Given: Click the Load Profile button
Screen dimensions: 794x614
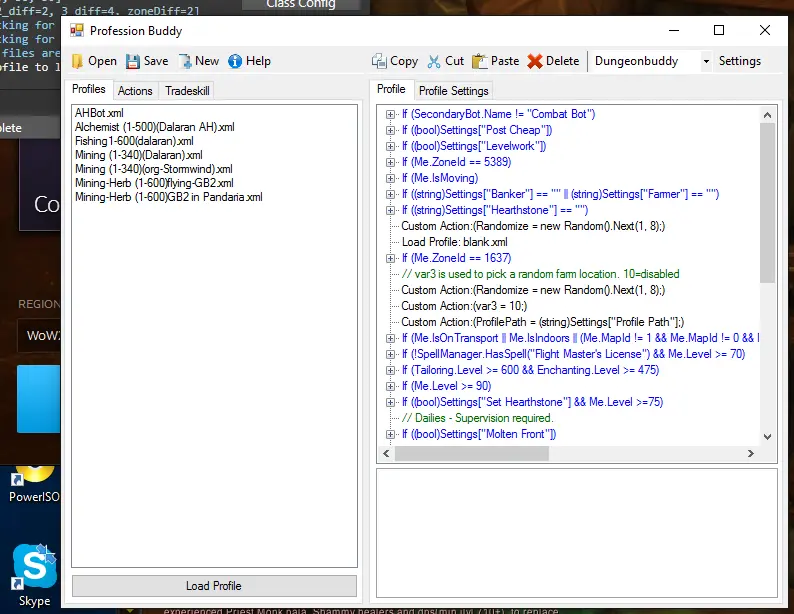Looking at the screenshot, I should [x=214, y=586].
